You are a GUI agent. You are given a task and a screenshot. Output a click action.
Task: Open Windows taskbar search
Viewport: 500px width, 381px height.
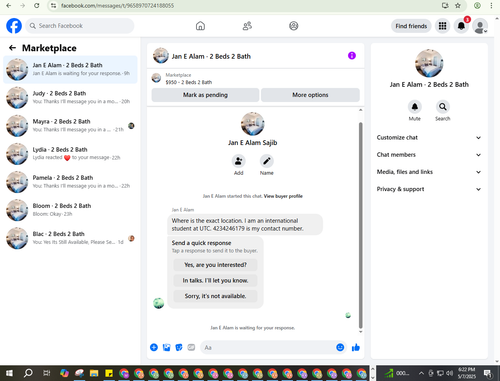[28, 373]
